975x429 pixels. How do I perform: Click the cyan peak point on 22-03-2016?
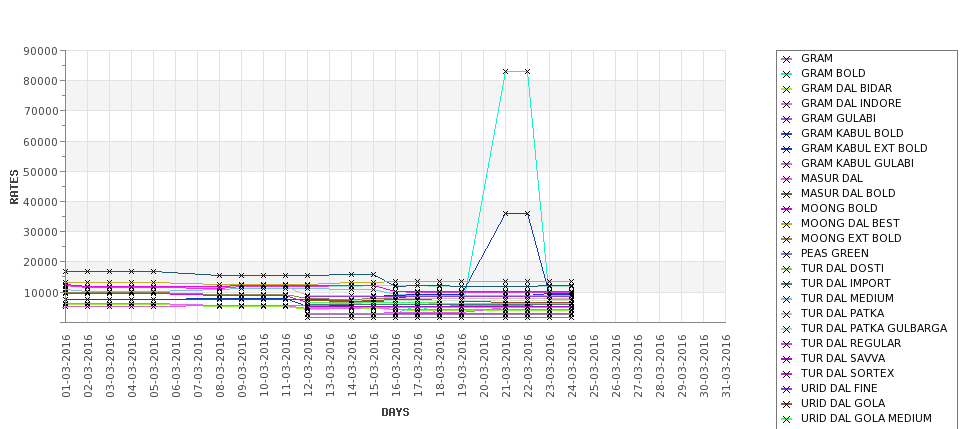pos(527,72)
